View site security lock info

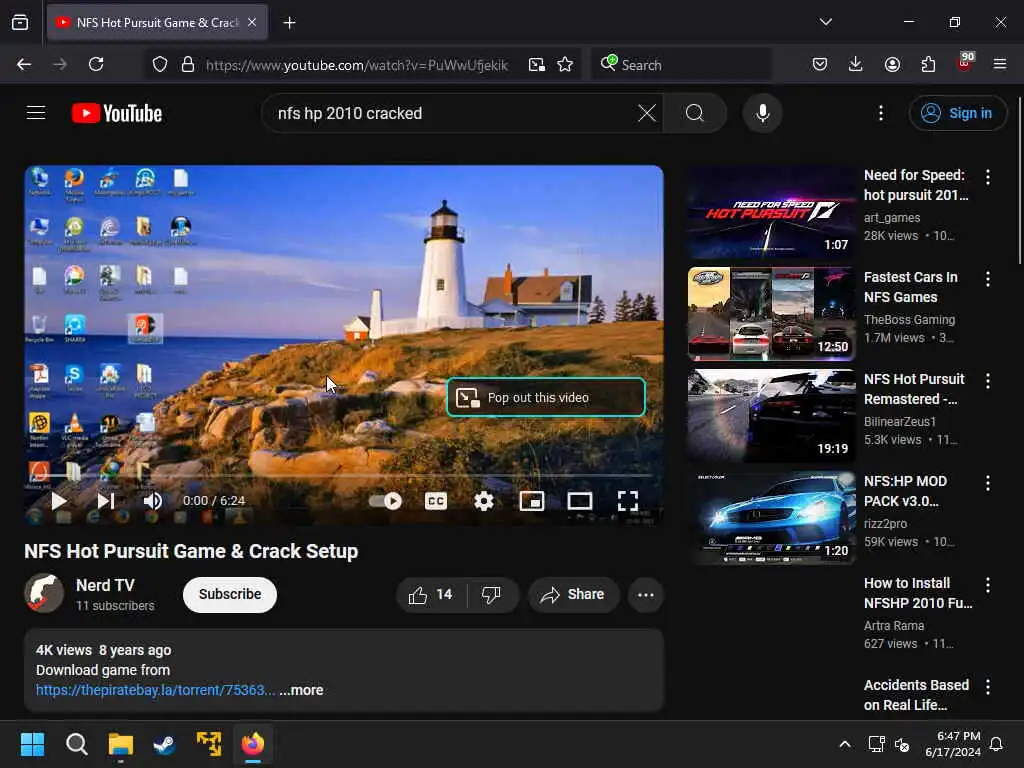click(x=188, y=65)
